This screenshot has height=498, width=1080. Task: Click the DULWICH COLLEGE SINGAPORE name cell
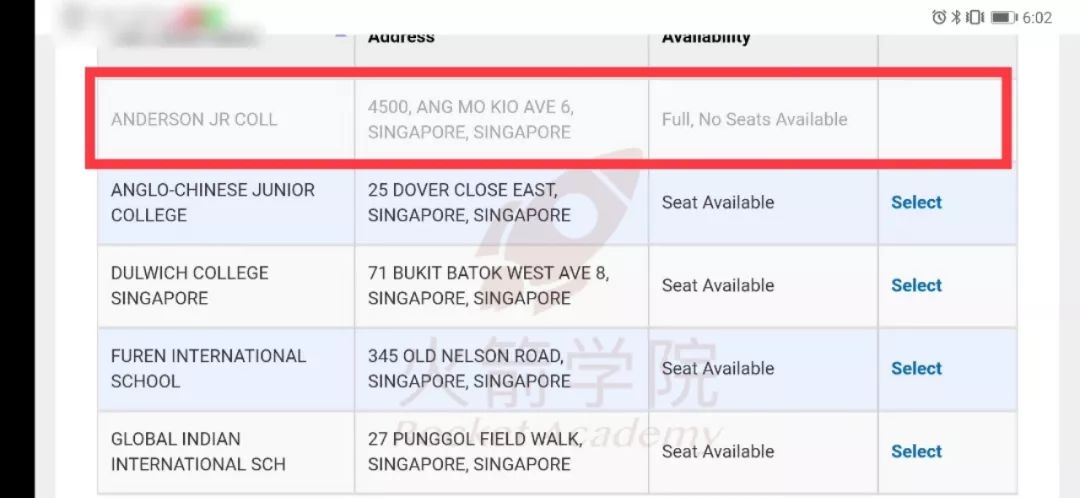(189, 285)
